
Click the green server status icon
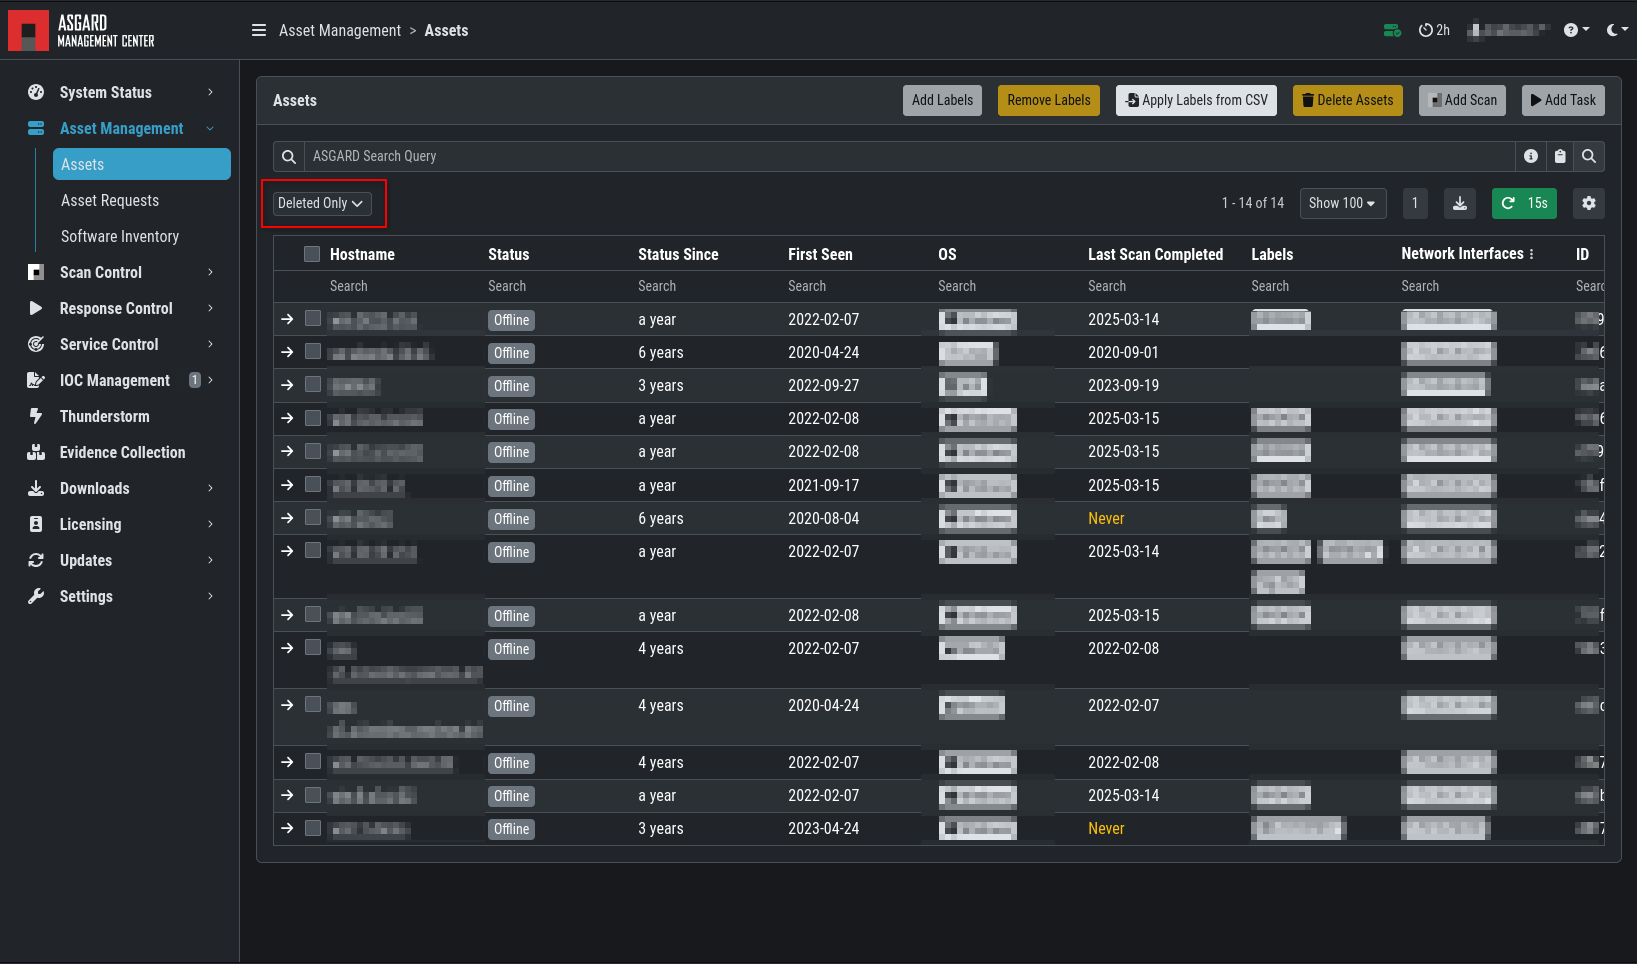tap(1392, 30)
